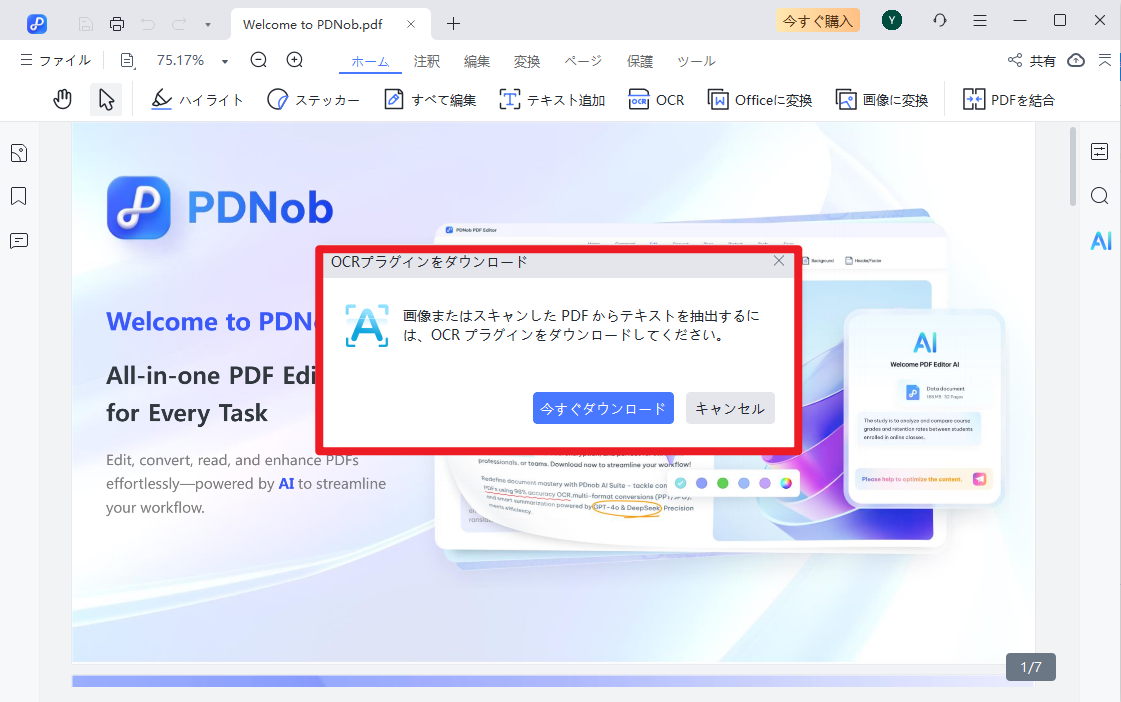Screen dimensions: 1121x702
Task: Click the save icon in title bar
Action: (86, 24)
